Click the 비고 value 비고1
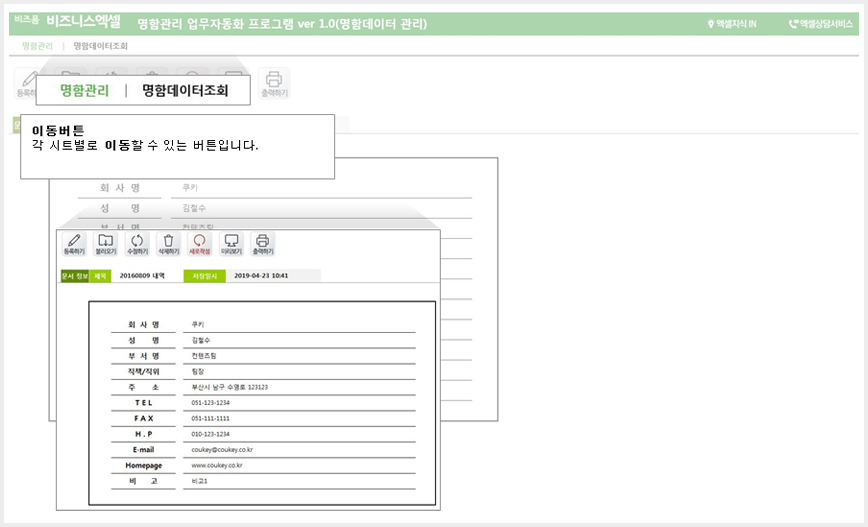The height and width of the screenshot is (527, 868). [199, 481]
